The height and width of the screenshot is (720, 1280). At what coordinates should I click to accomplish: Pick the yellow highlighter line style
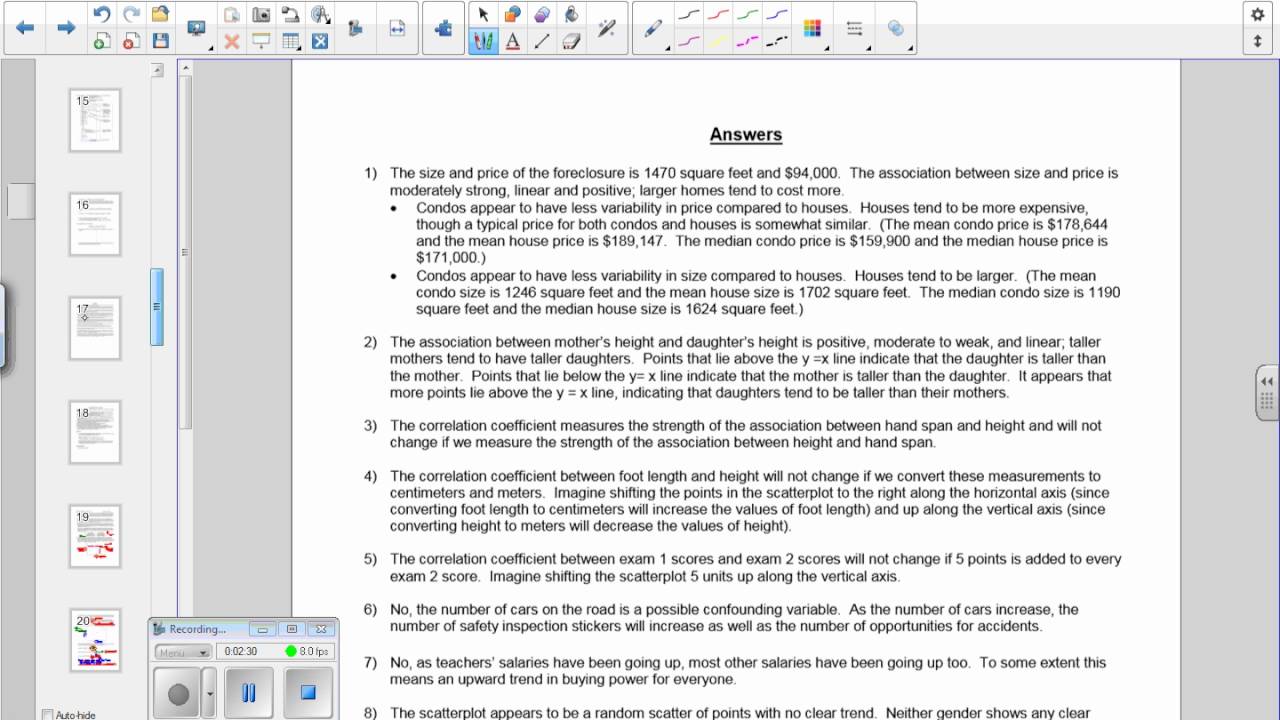718,41
